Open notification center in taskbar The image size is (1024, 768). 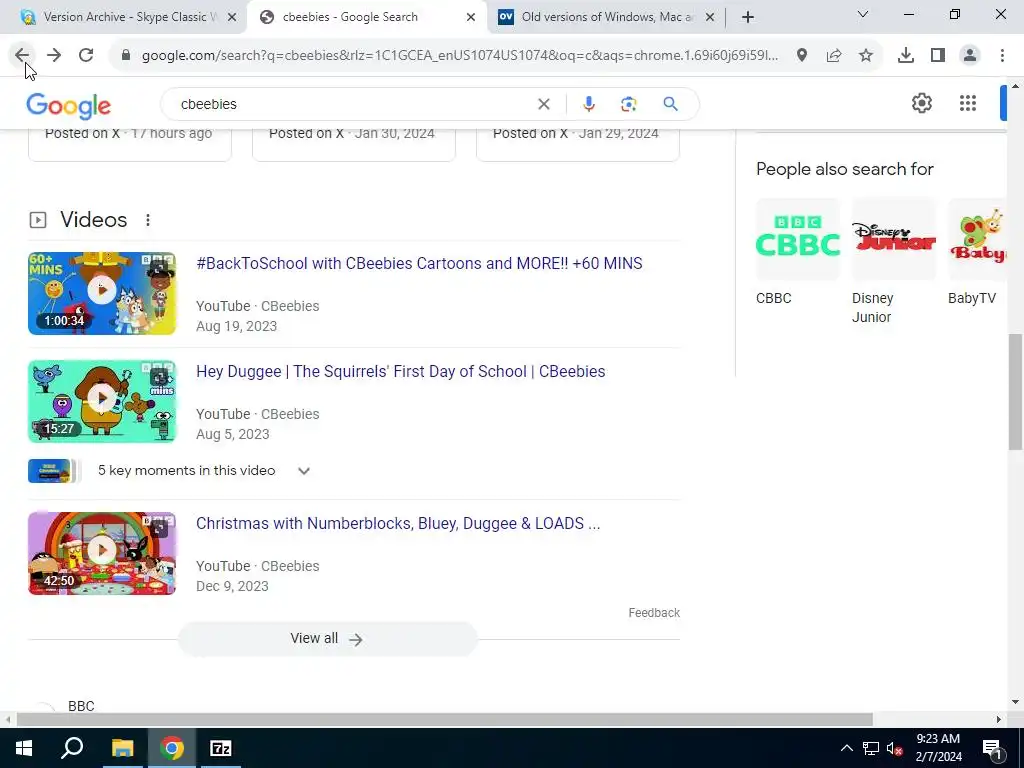click(992, 748)
